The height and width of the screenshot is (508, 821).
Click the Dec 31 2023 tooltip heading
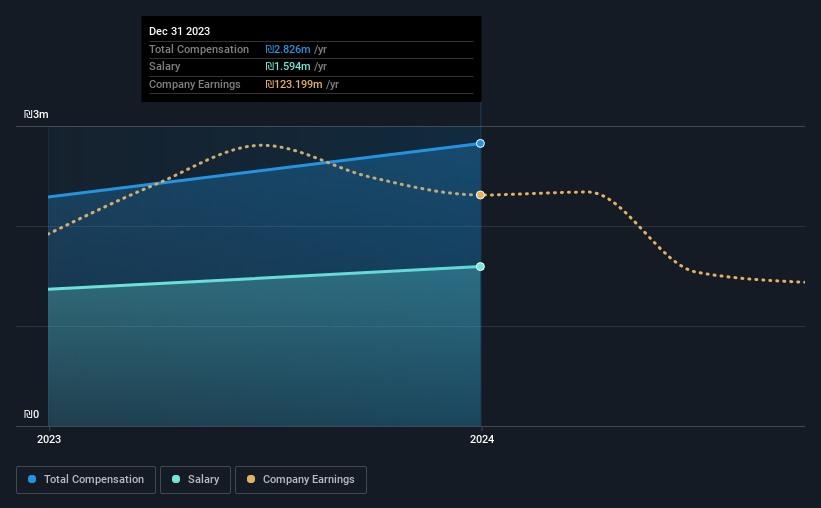tap(180, 31)
